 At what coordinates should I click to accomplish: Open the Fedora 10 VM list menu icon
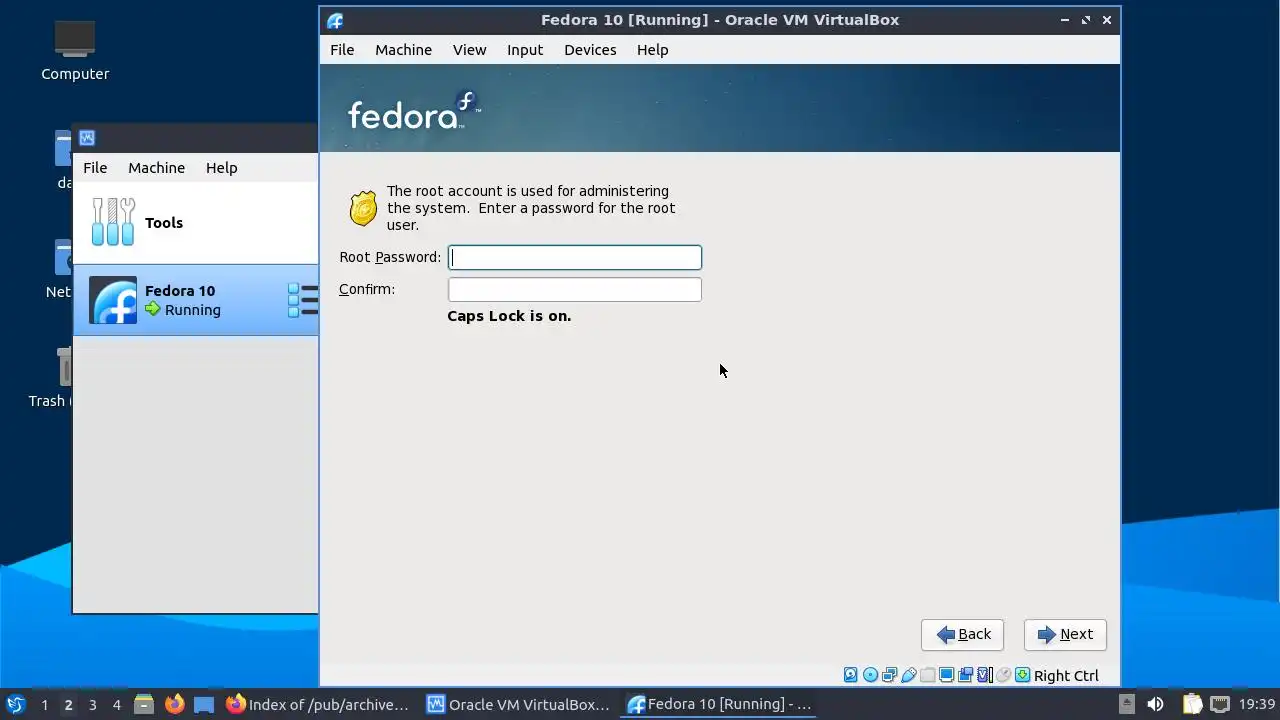pos(302,300)
